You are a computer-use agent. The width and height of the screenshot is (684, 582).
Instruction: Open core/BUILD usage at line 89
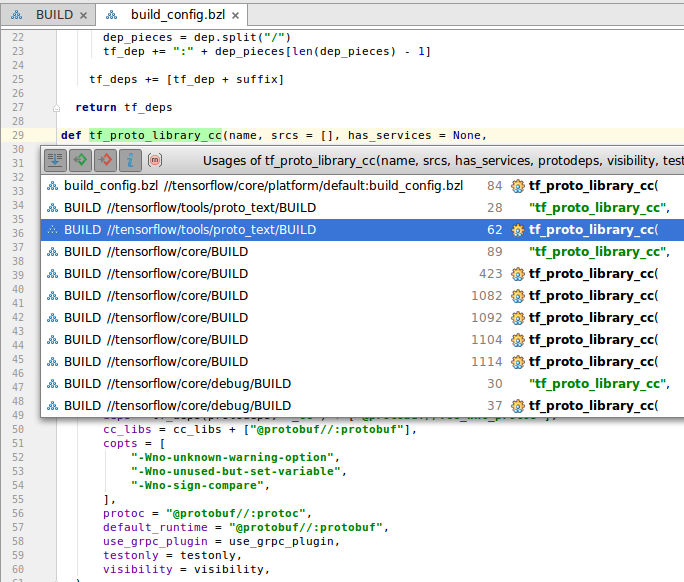point(362,252)
